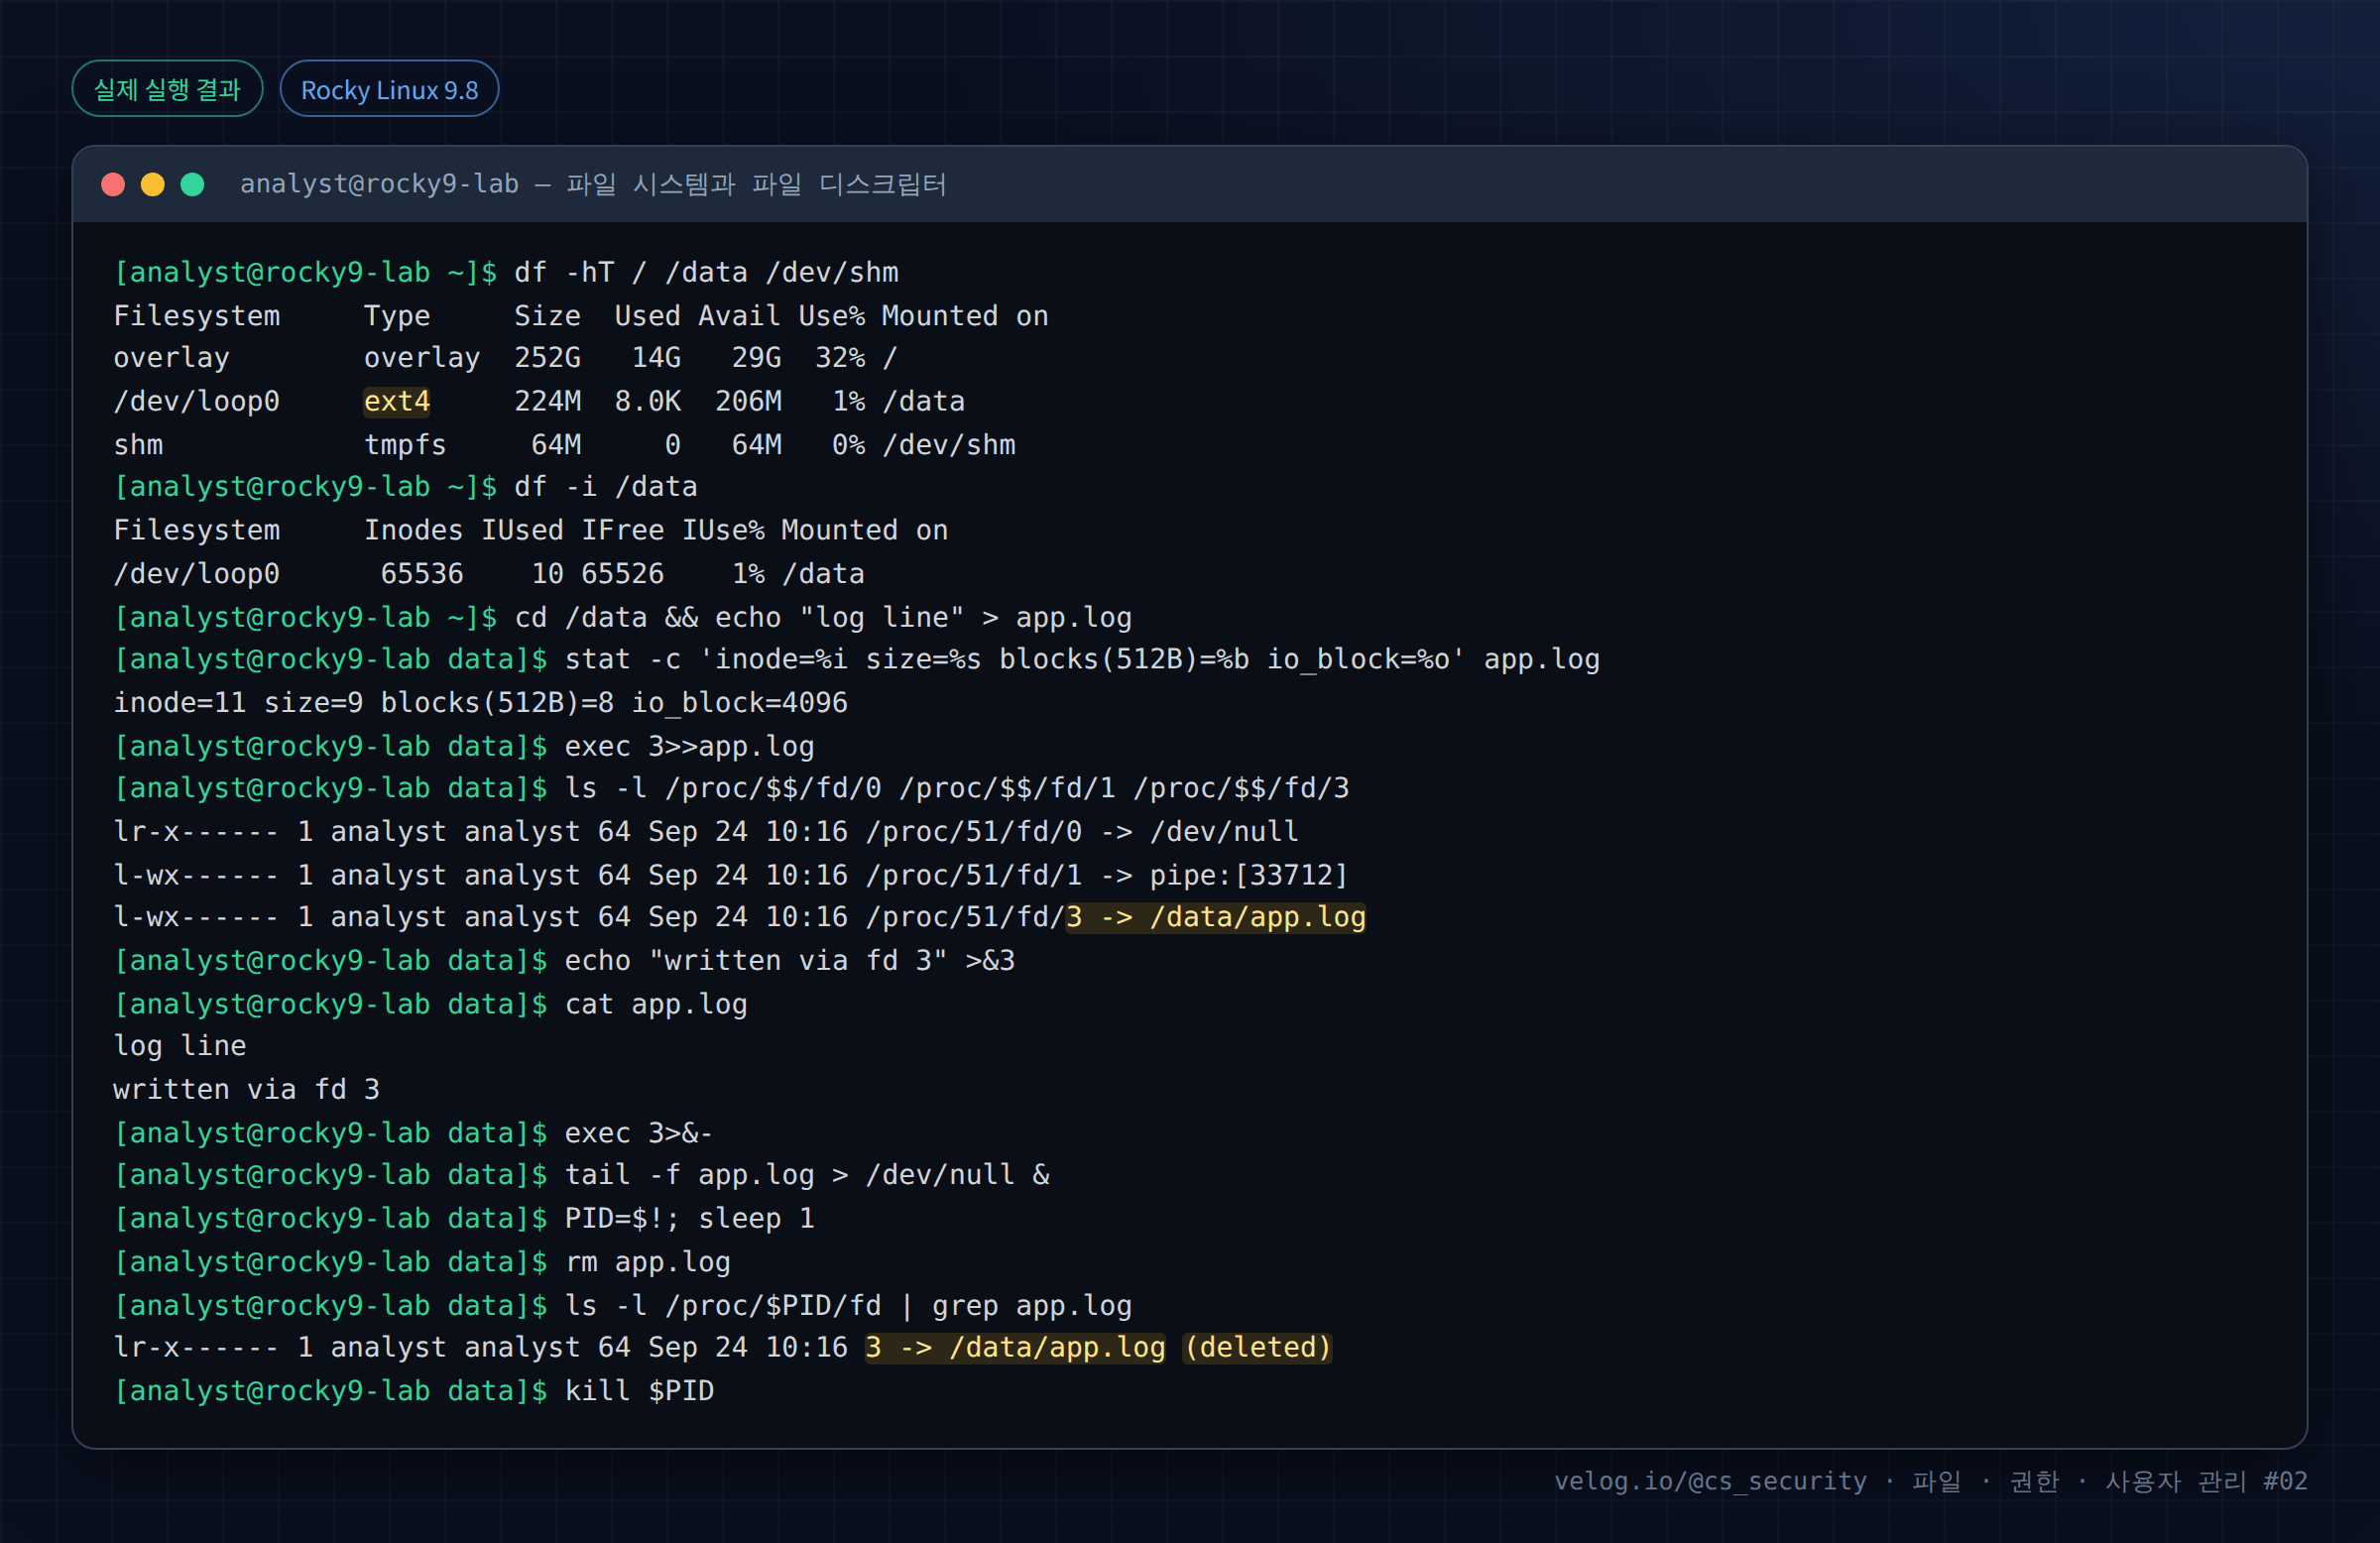Image resolution: width=2380 pixels, height=1543 pixels.
Task: Click the '/dev/loop0' entry in df -hT output
Action: point(196,401)
